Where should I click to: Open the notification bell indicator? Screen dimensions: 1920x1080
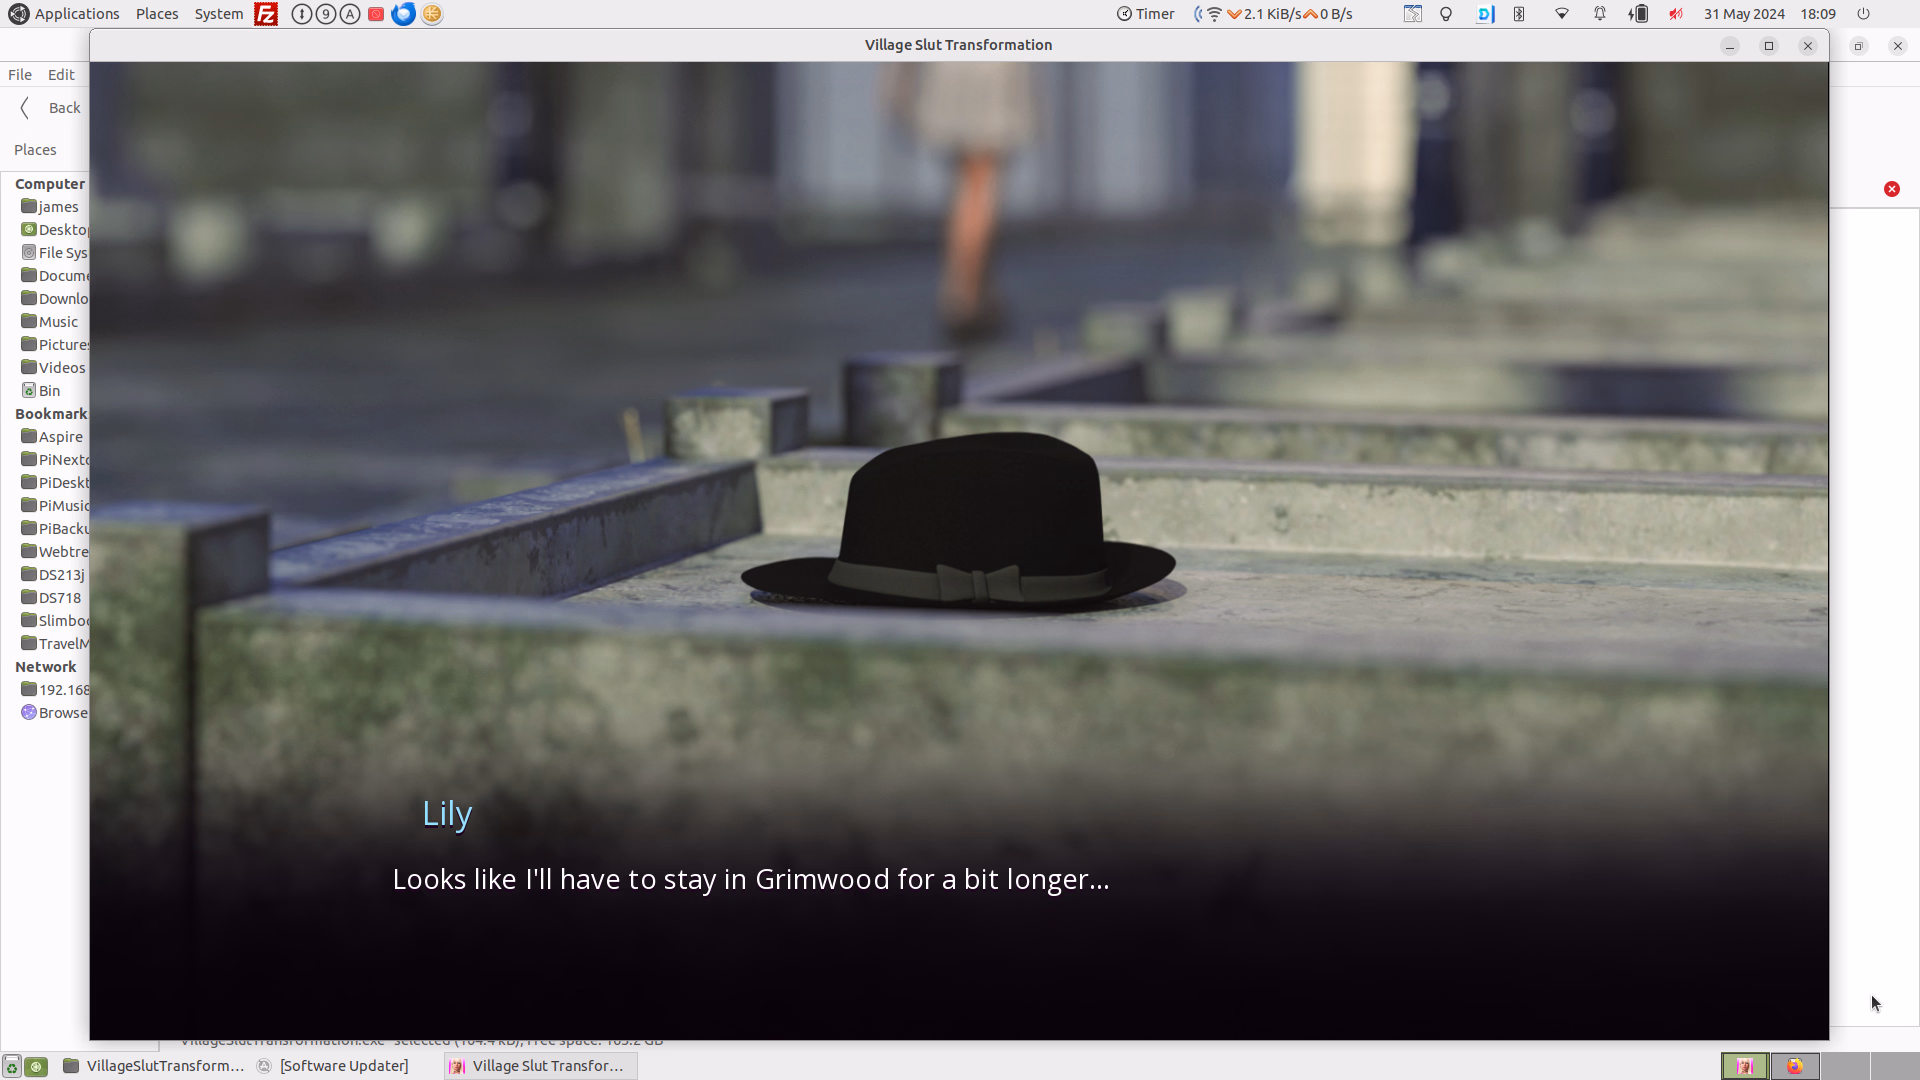pos(1600,14)
